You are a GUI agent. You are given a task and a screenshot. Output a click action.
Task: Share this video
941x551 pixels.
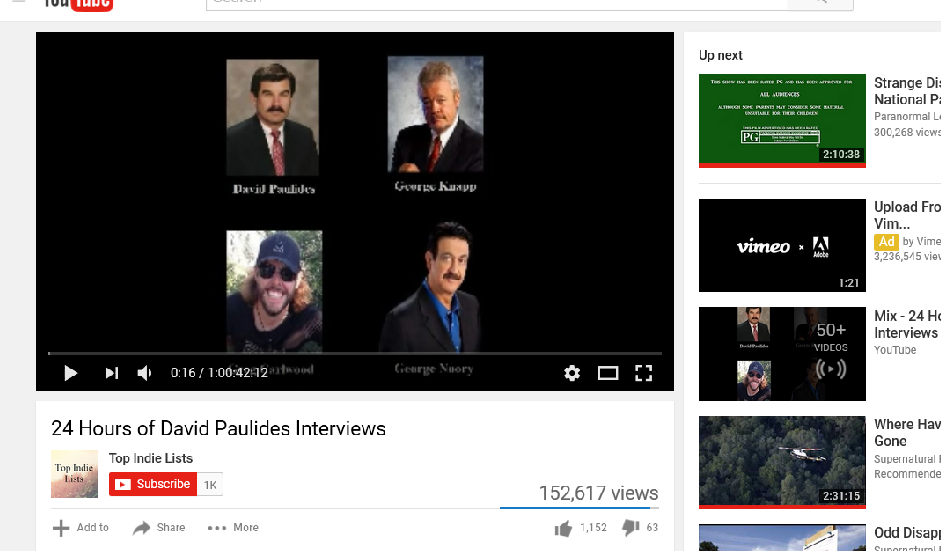click(x=159, y=528)
